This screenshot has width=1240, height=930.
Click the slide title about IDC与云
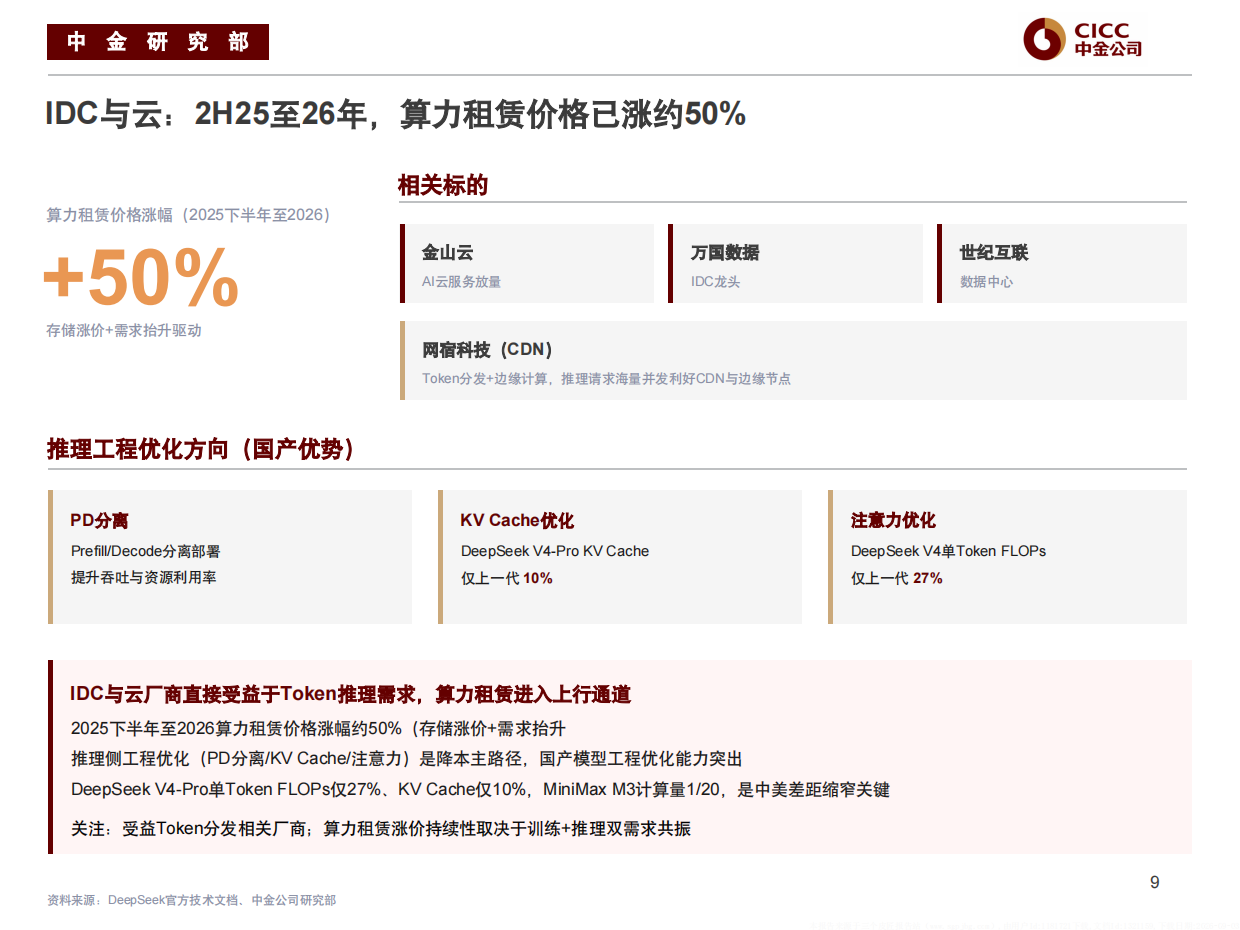tap(396, 115)
